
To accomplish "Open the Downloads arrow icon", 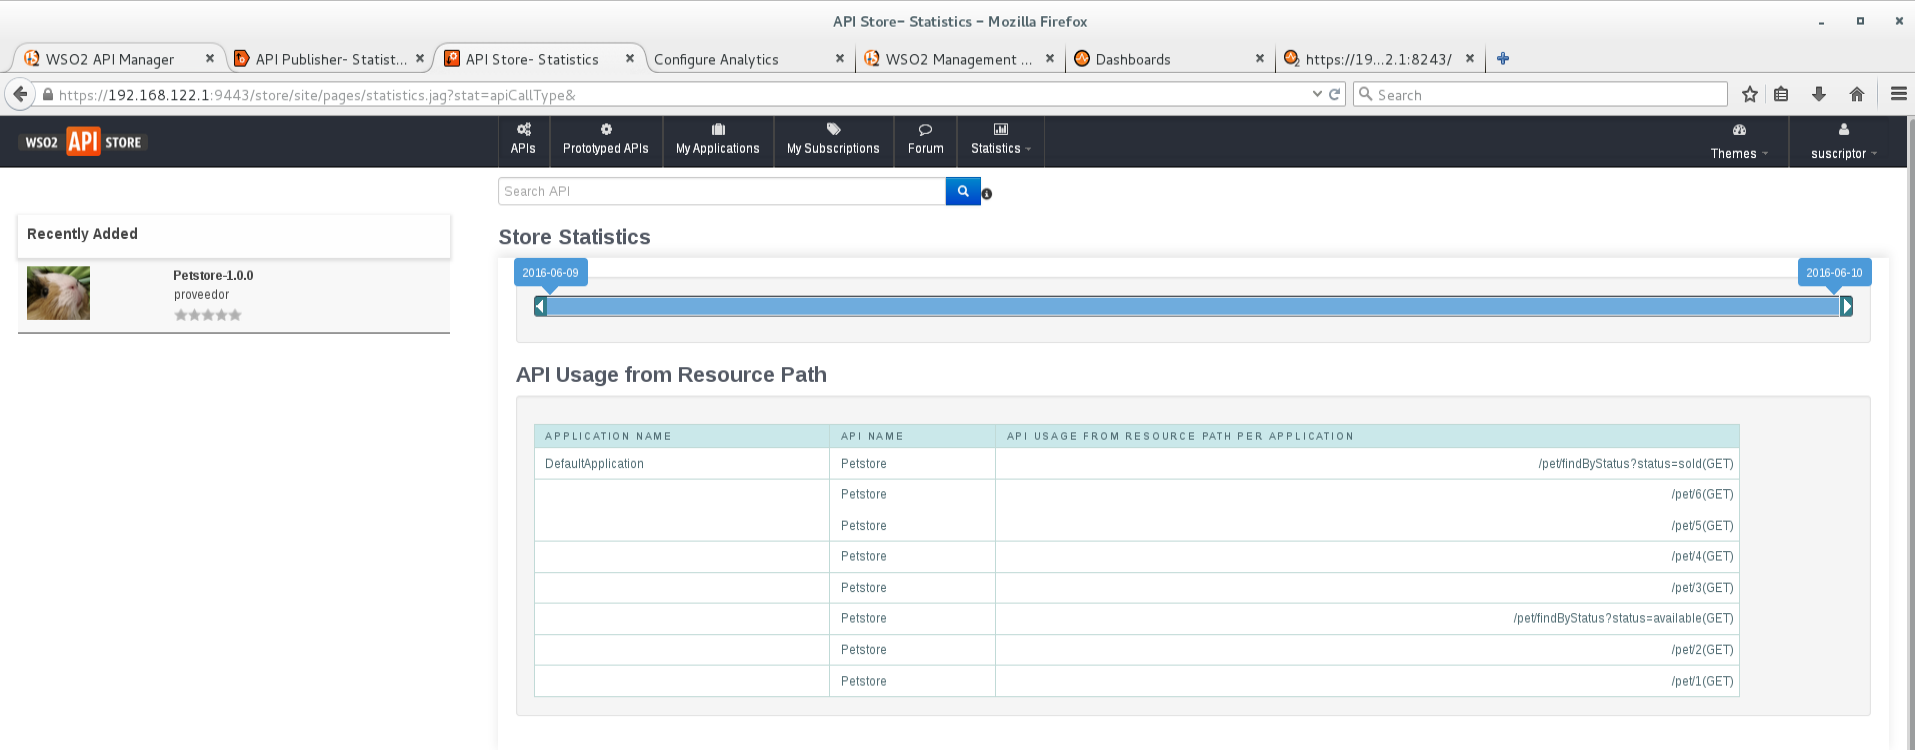I will tap(1819, 94).
